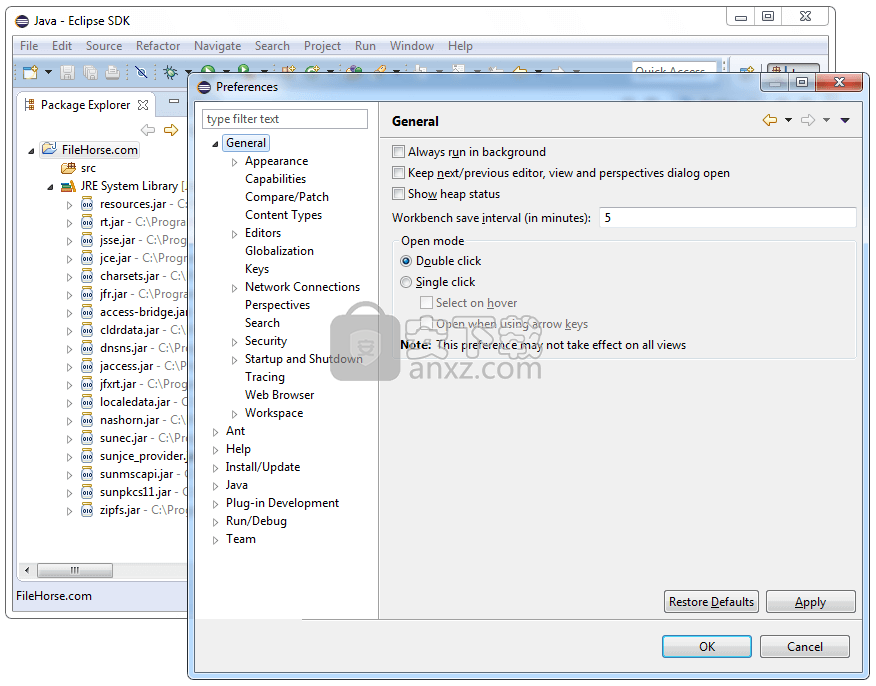This screenshot has width=876, height=686.
Task: Open the dropdown next to Preferences back arrow
Action: (x=788, y=120)
